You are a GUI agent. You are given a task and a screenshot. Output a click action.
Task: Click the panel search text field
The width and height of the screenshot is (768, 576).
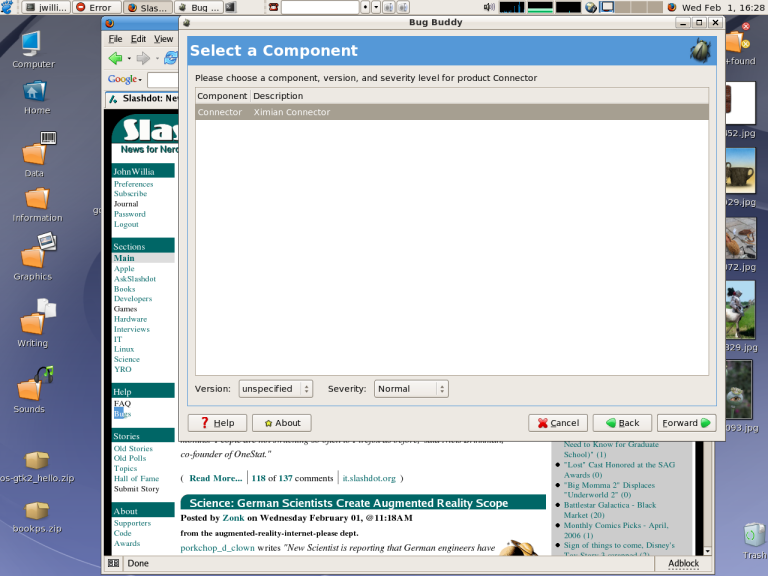pos(320,7)
